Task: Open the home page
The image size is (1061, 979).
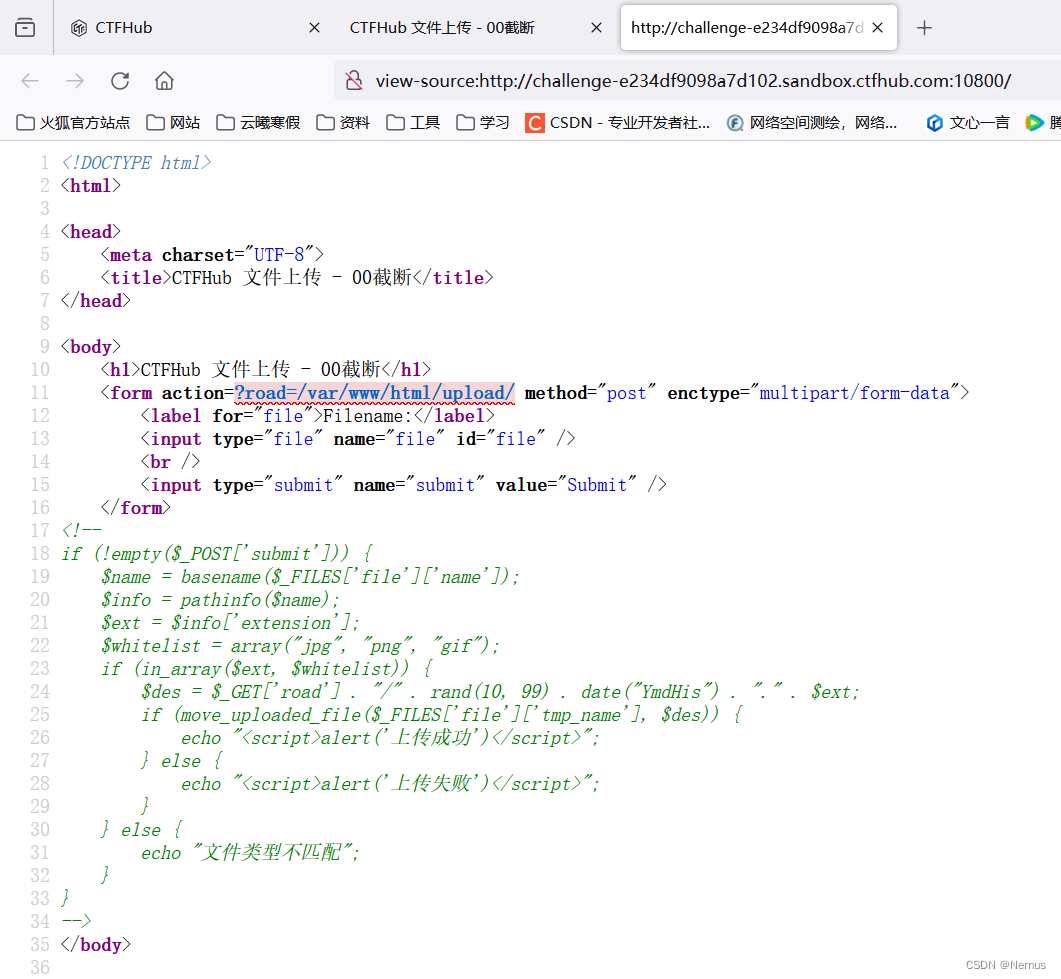Action: [164, 81]
